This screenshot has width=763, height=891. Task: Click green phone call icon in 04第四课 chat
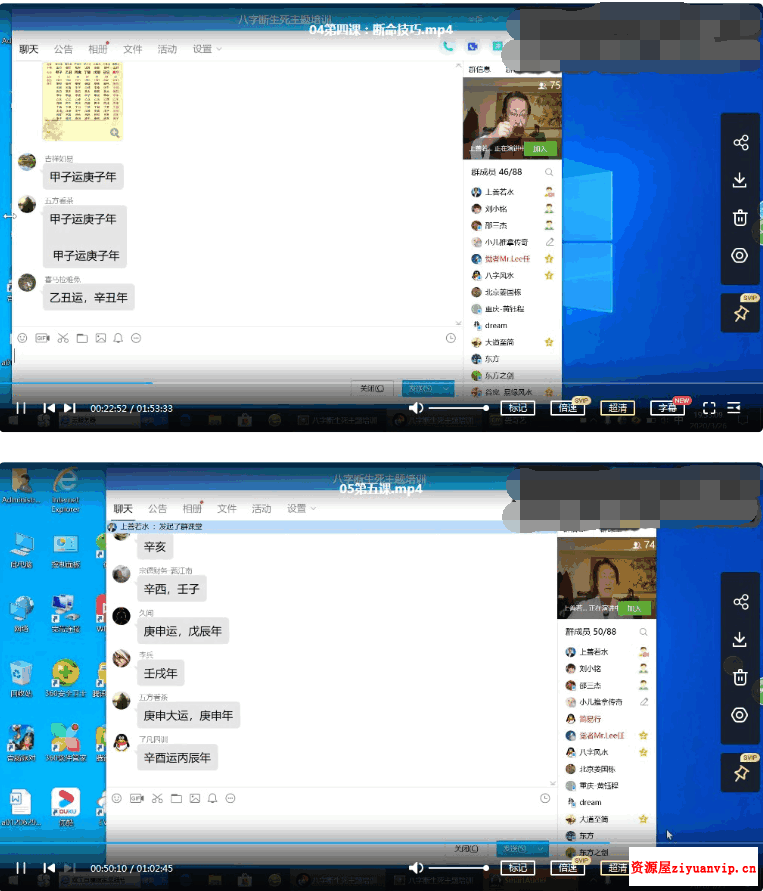click(x=448, y=47)
